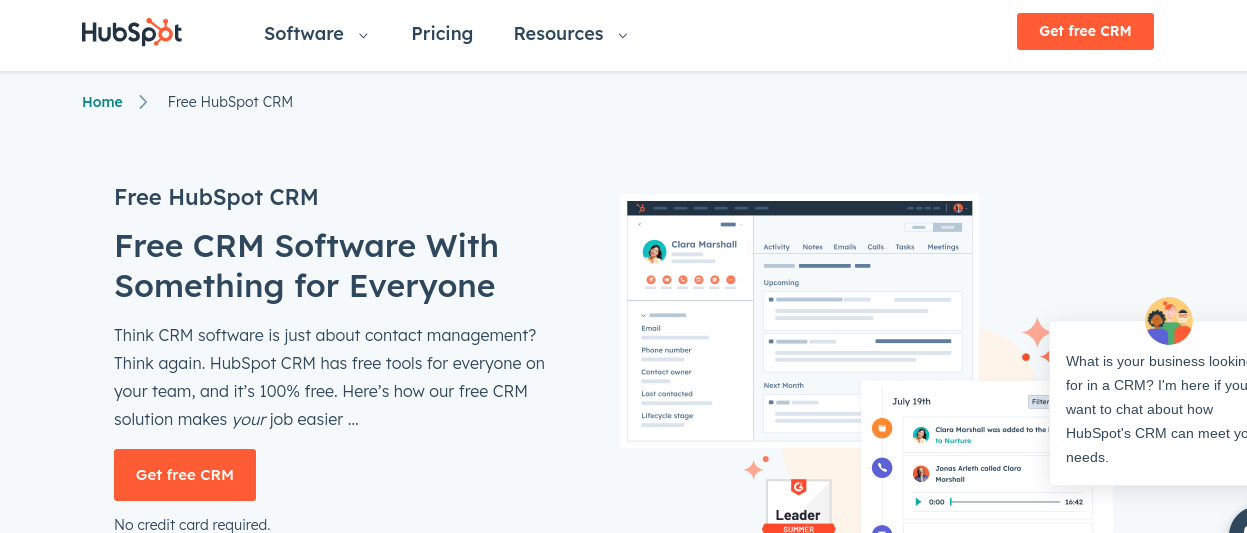The width and height of the screenshot is (1247, 533).
Task: Click the G2 Leader Summer badge
Action: [798, 506]
